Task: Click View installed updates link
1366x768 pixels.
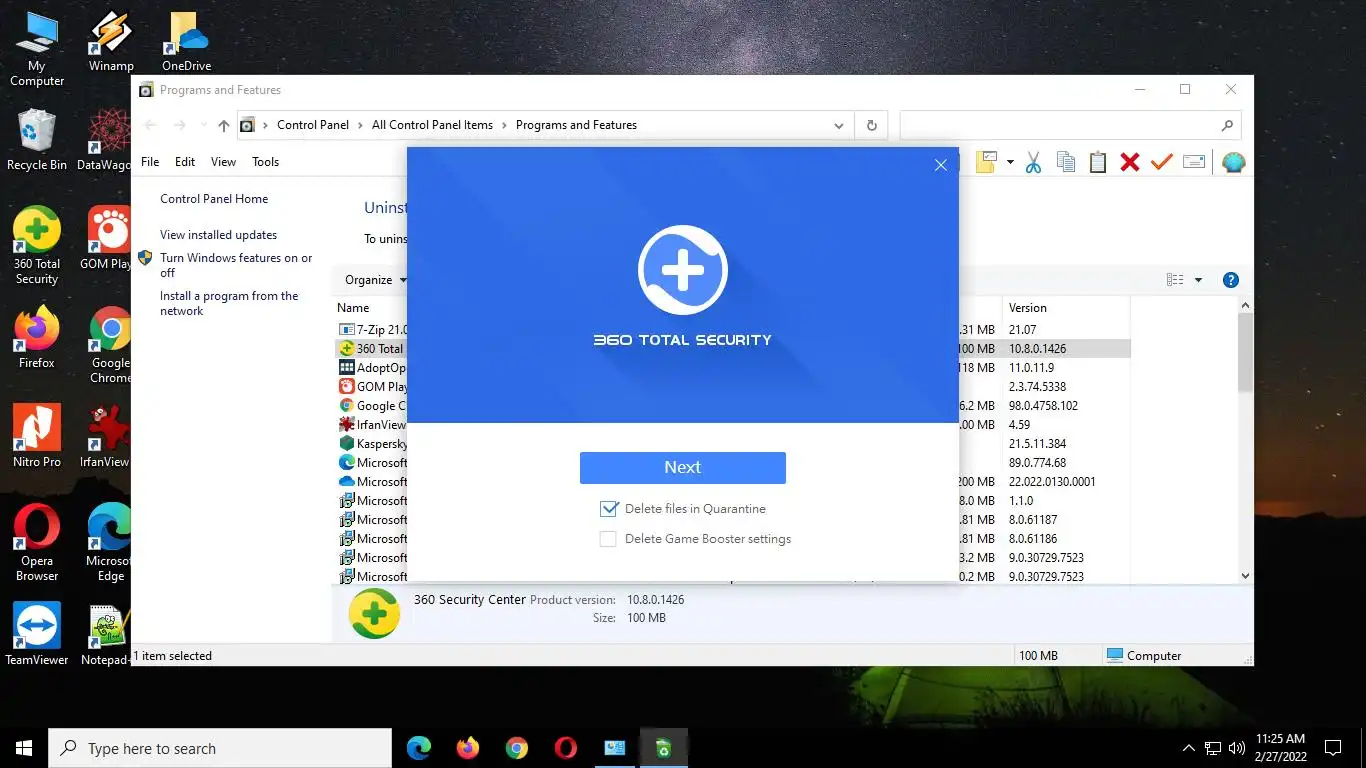Action: [218, 235]
